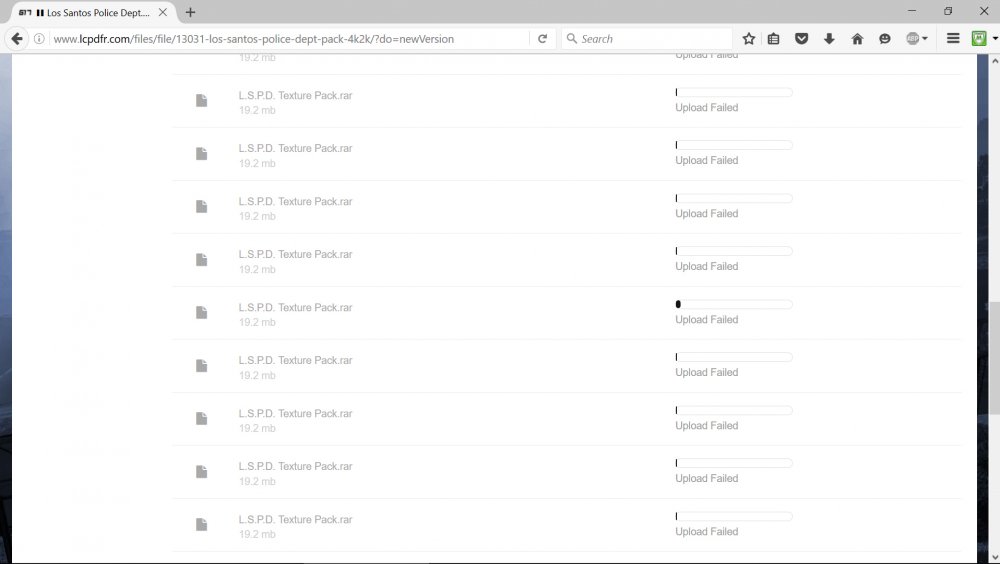Viewport: 1000px width, 564px height.
Task: Restore down the browser window
Action: point(948,11)
